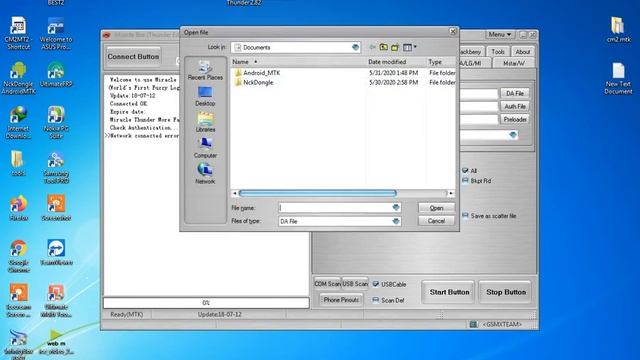Click the Start Button
Screen dimensions: 640x360
(449, 292)
